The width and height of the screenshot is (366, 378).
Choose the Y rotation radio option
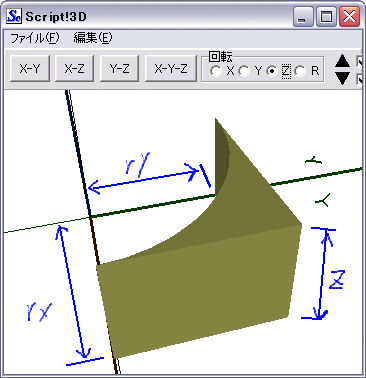(244, 71)
